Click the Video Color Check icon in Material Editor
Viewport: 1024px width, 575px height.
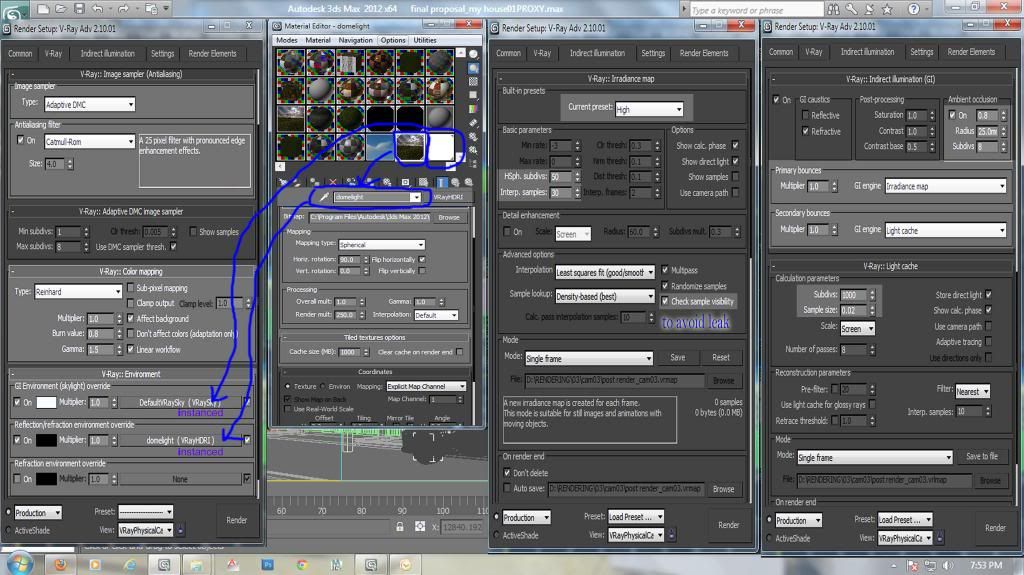[473, 109]
